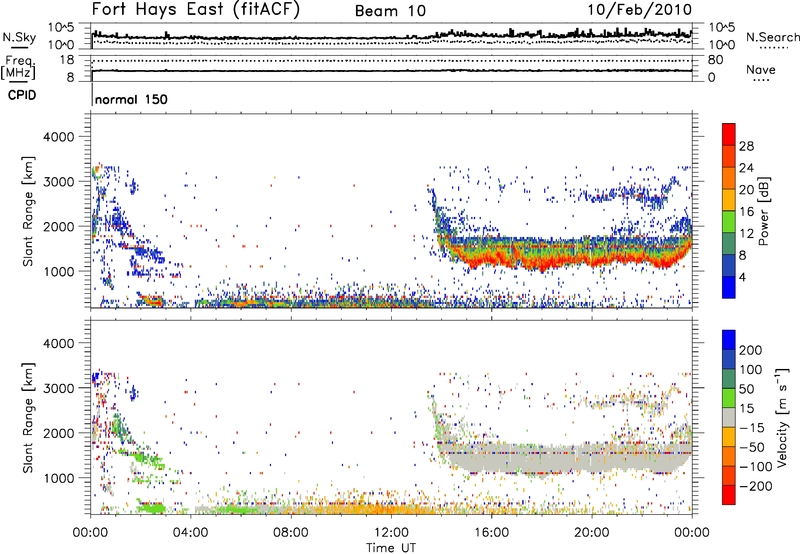The height and width of the screenshot is (554, 800).
Task: Click the "50" label on the velocity scale
Action: click(x=746, y=389)
